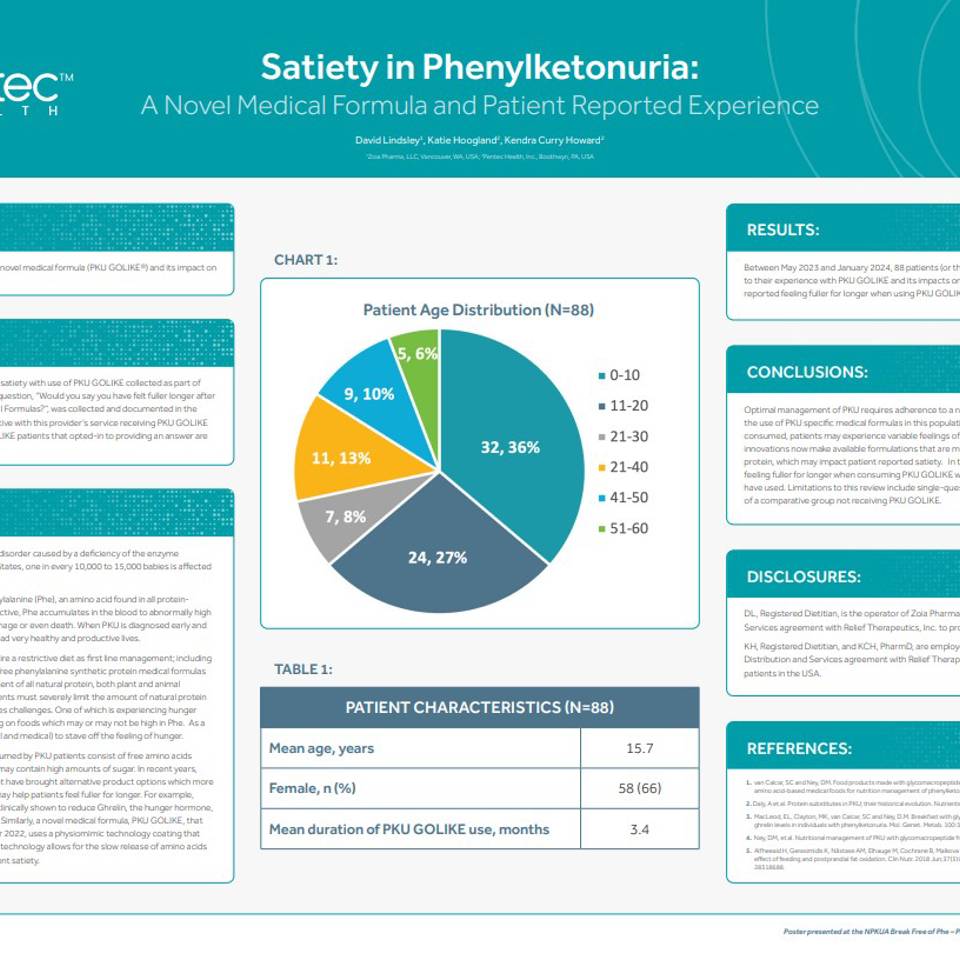The width and height of the screenshot is (960, 960).
Task: Click the RESULTS section heading
Action: 783,230
